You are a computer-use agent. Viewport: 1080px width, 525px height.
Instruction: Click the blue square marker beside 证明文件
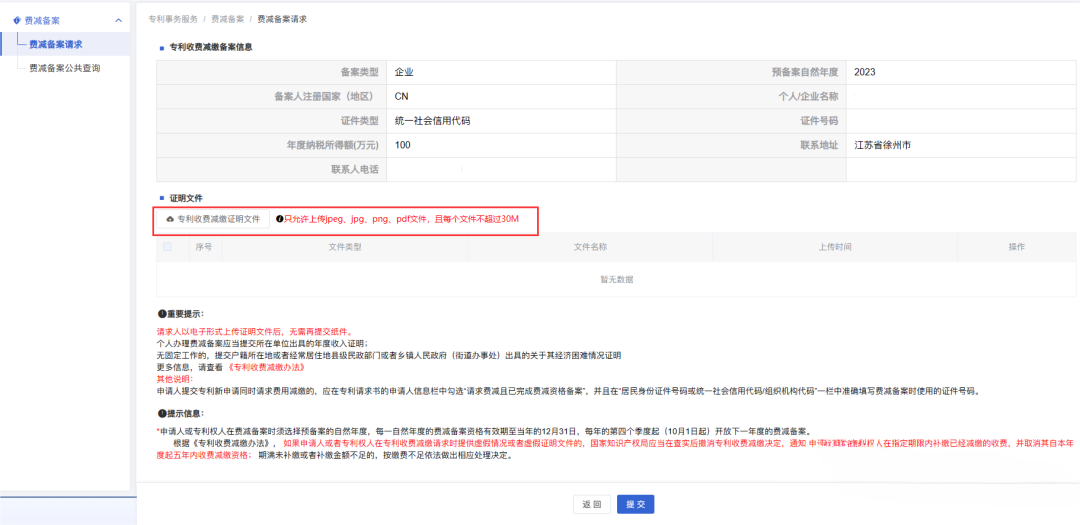161,199
